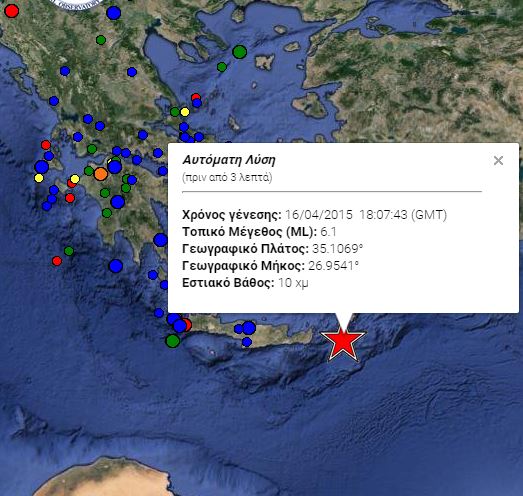
Task: Click the red circle above the blue one near Skyros
Action: click(196, 97)
